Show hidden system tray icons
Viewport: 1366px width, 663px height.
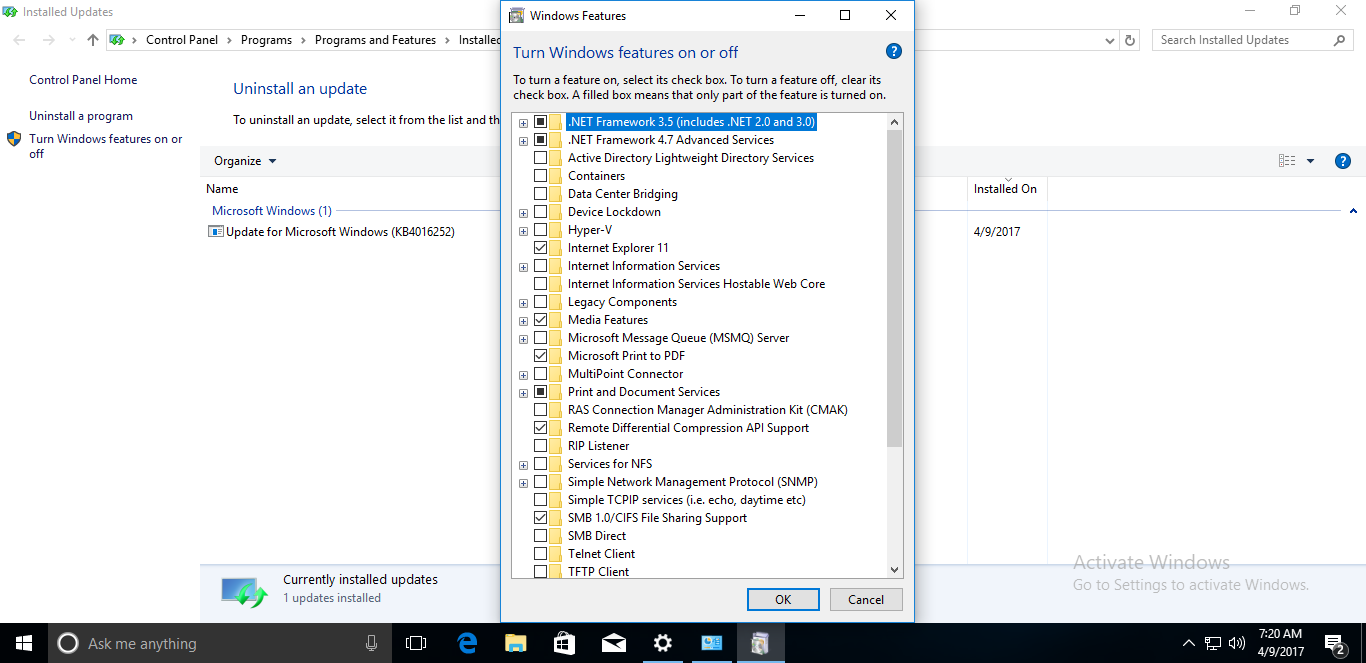[x=1188, y=643]
